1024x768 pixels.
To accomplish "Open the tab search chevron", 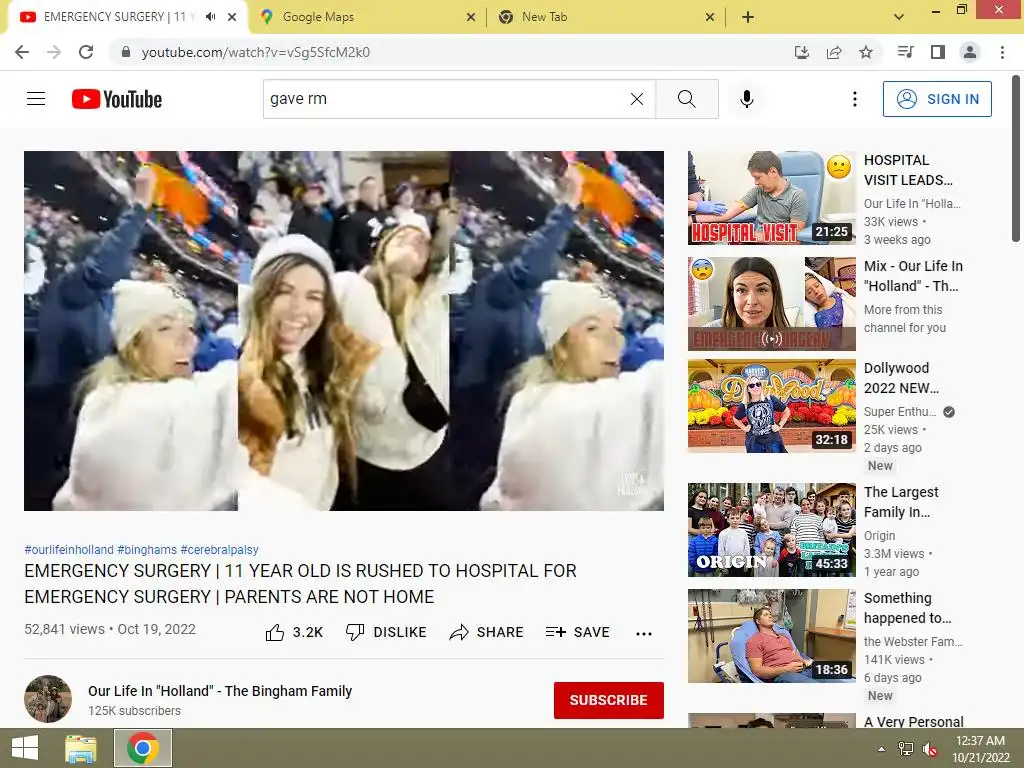I will pos(899,17).
